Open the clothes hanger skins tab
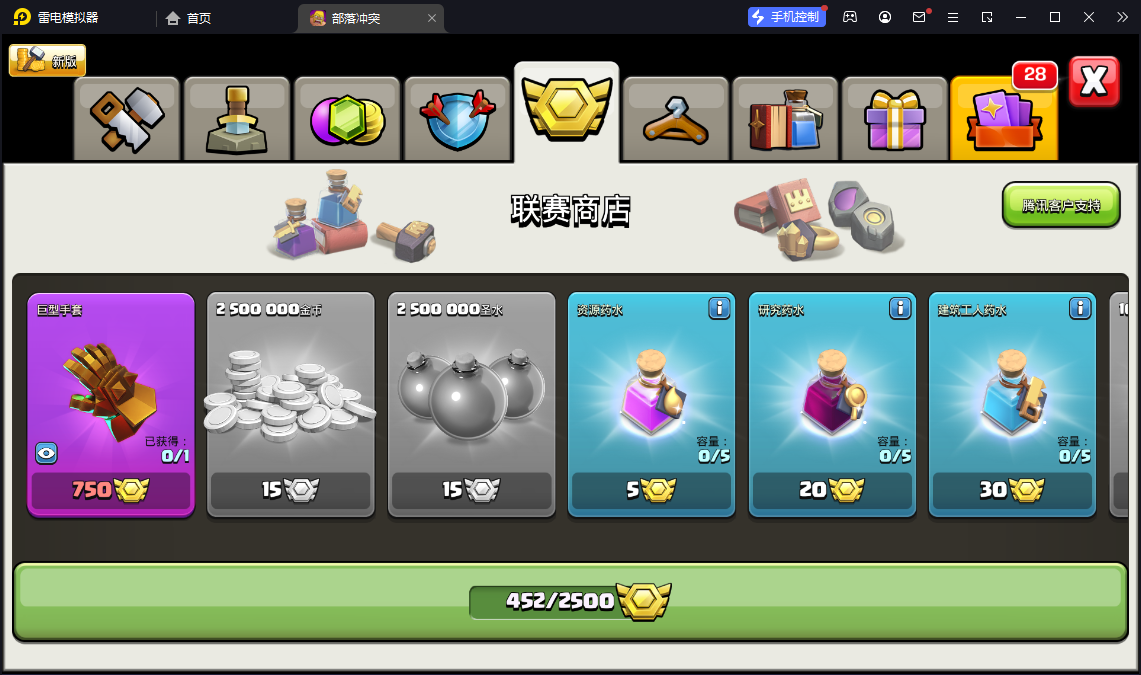The height and width of the screenshot is (675, 1141). click(x=676, y=119)
